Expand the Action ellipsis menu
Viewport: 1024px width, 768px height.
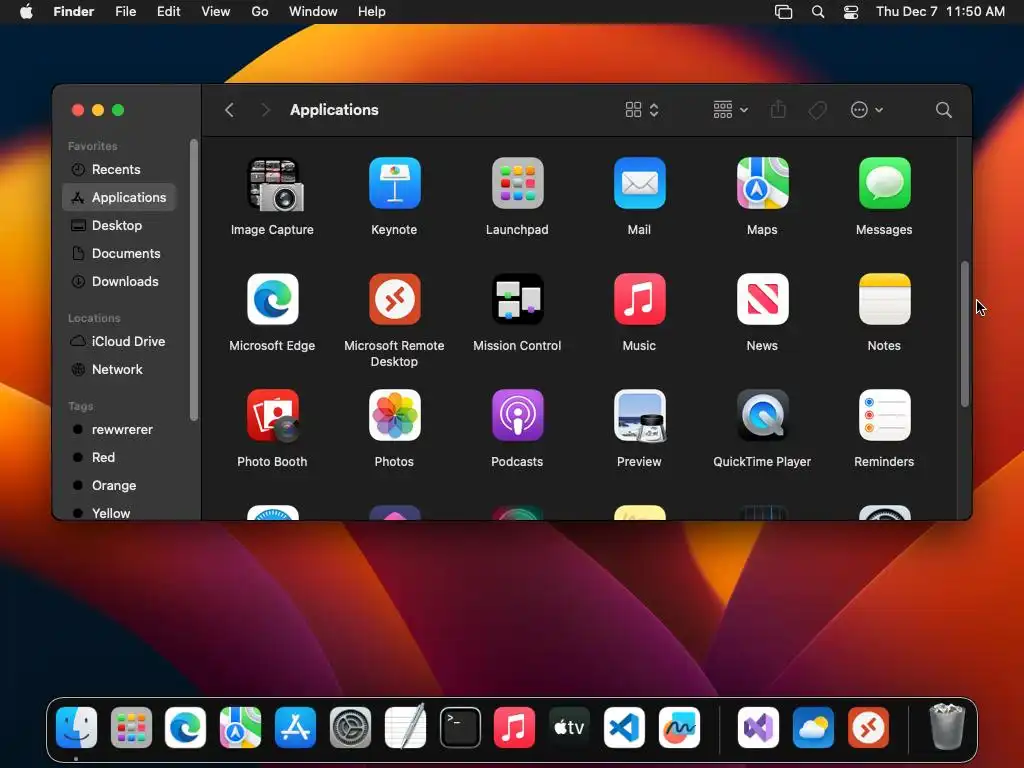tap(867, 110)
